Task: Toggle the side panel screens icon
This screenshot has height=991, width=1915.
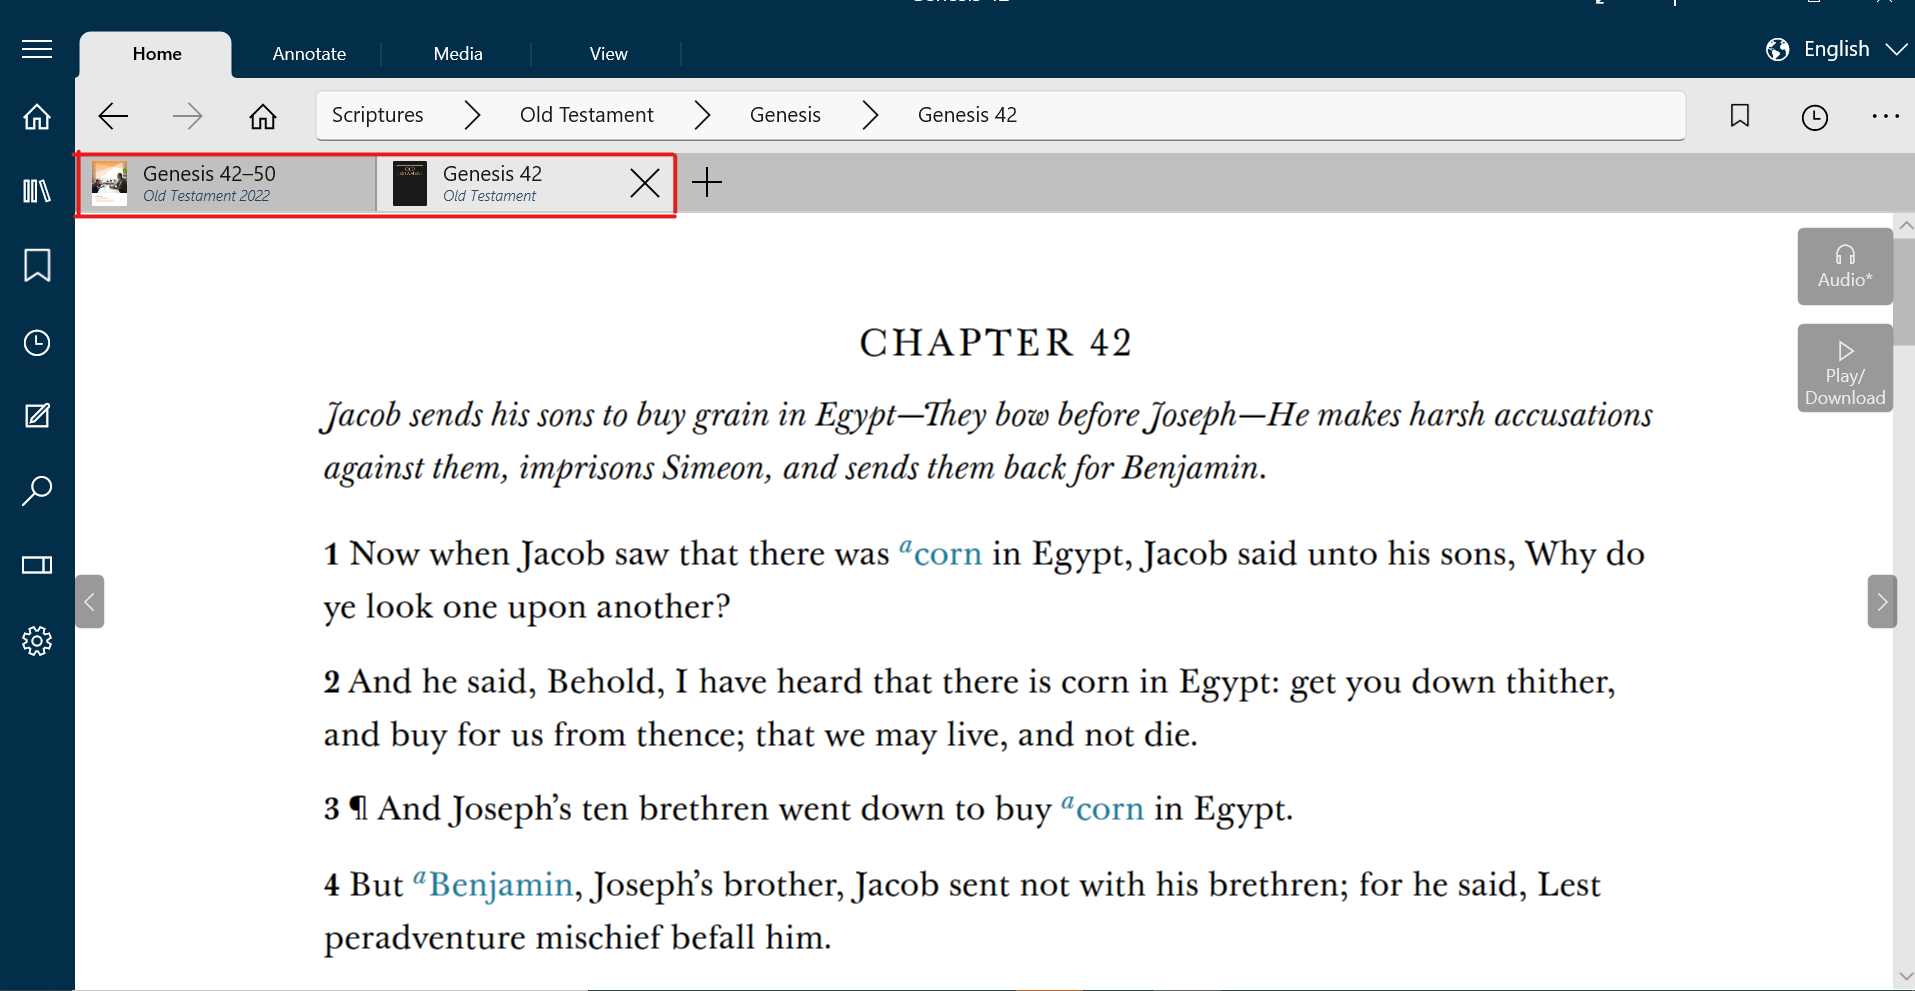Action: pyautogui.click(x=37, y=565)
